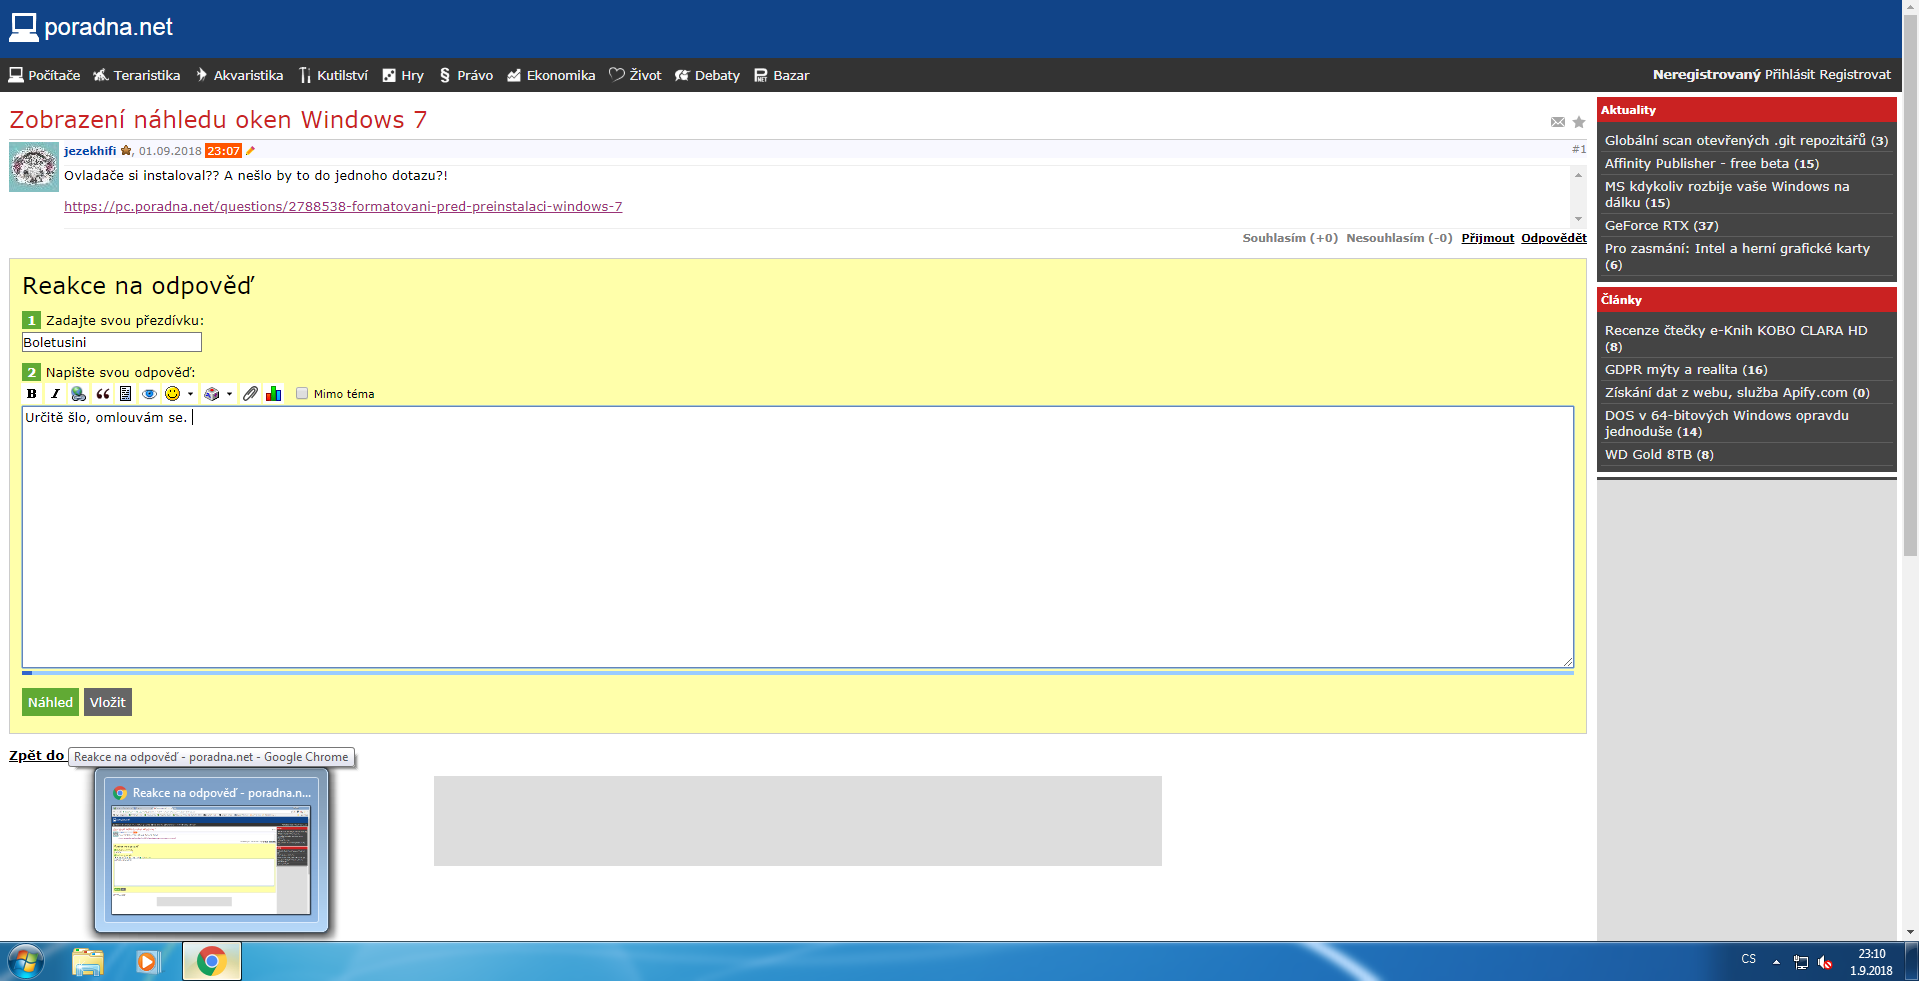
Task: Go to the Ekonomika section
Action: click(x=551, y=75)
